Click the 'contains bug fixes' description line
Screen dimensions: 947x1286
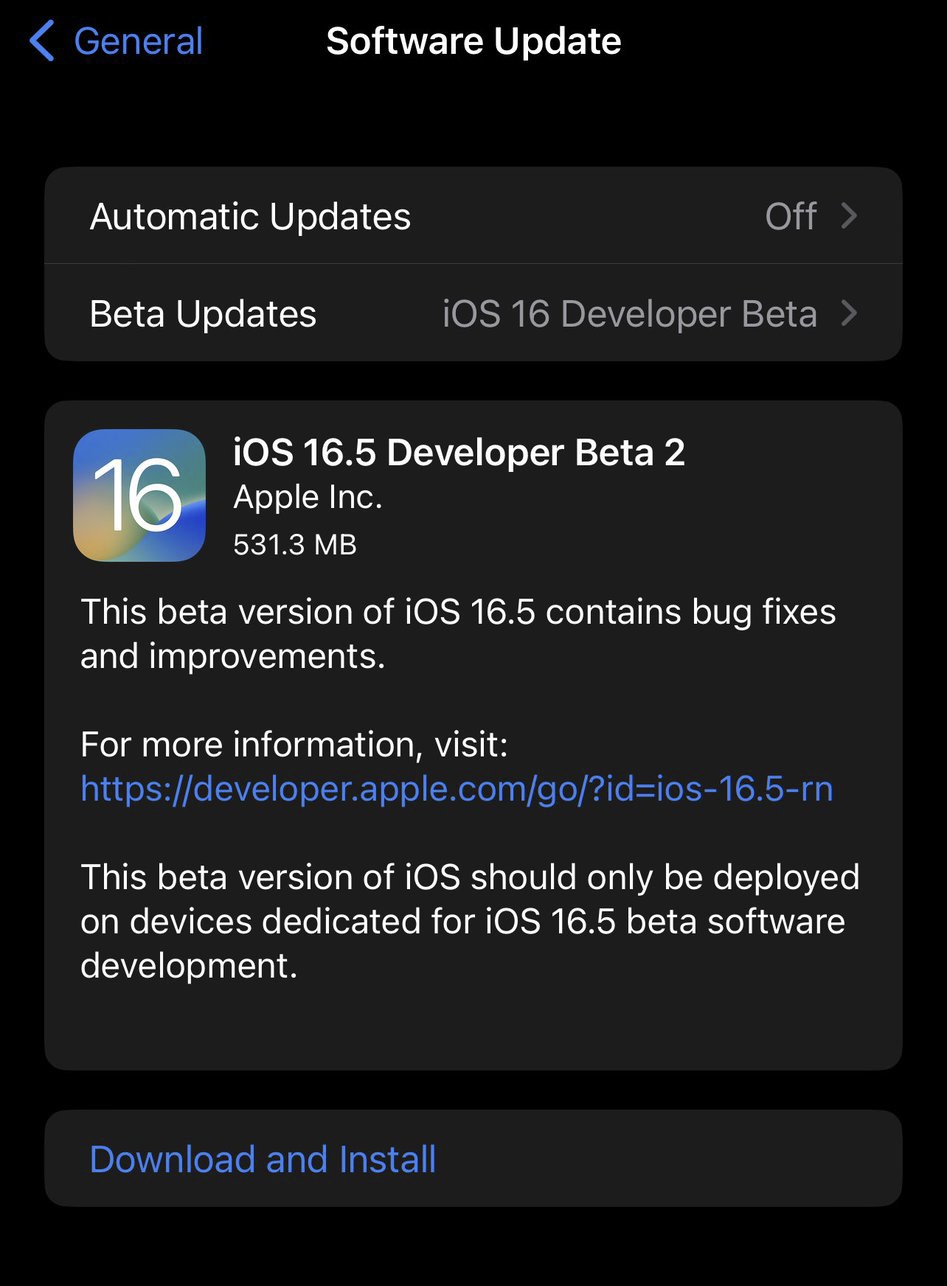(458, 612)
